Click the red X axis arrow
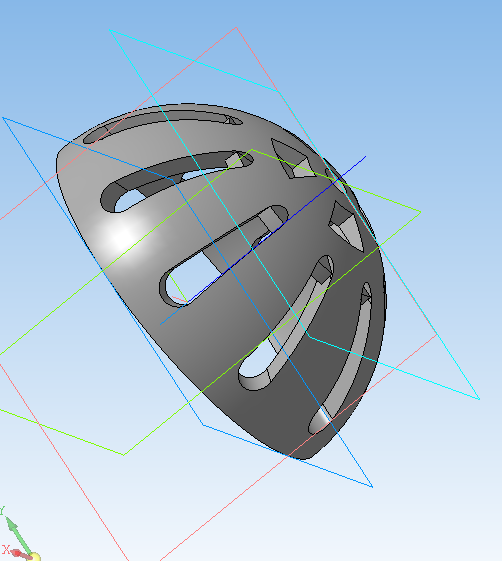The width and height of the screenshot is (502, 561). [19, 553]
